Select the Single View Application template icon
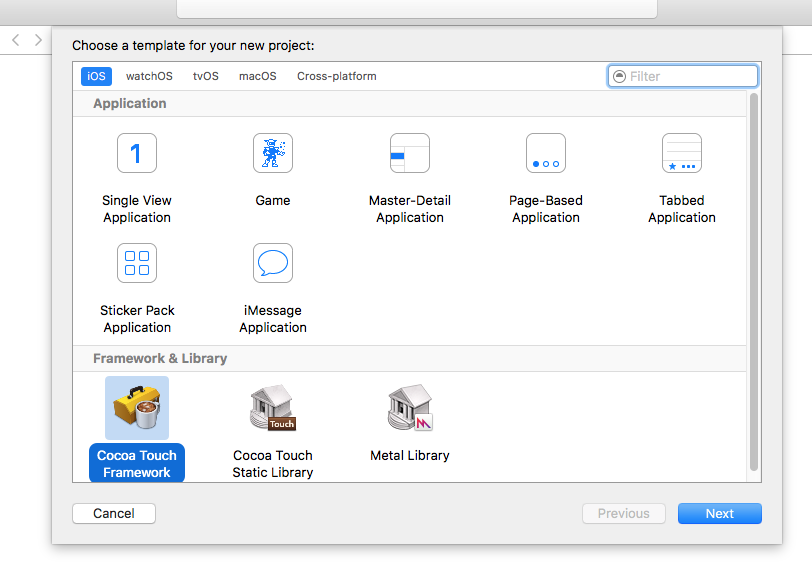 137,153
